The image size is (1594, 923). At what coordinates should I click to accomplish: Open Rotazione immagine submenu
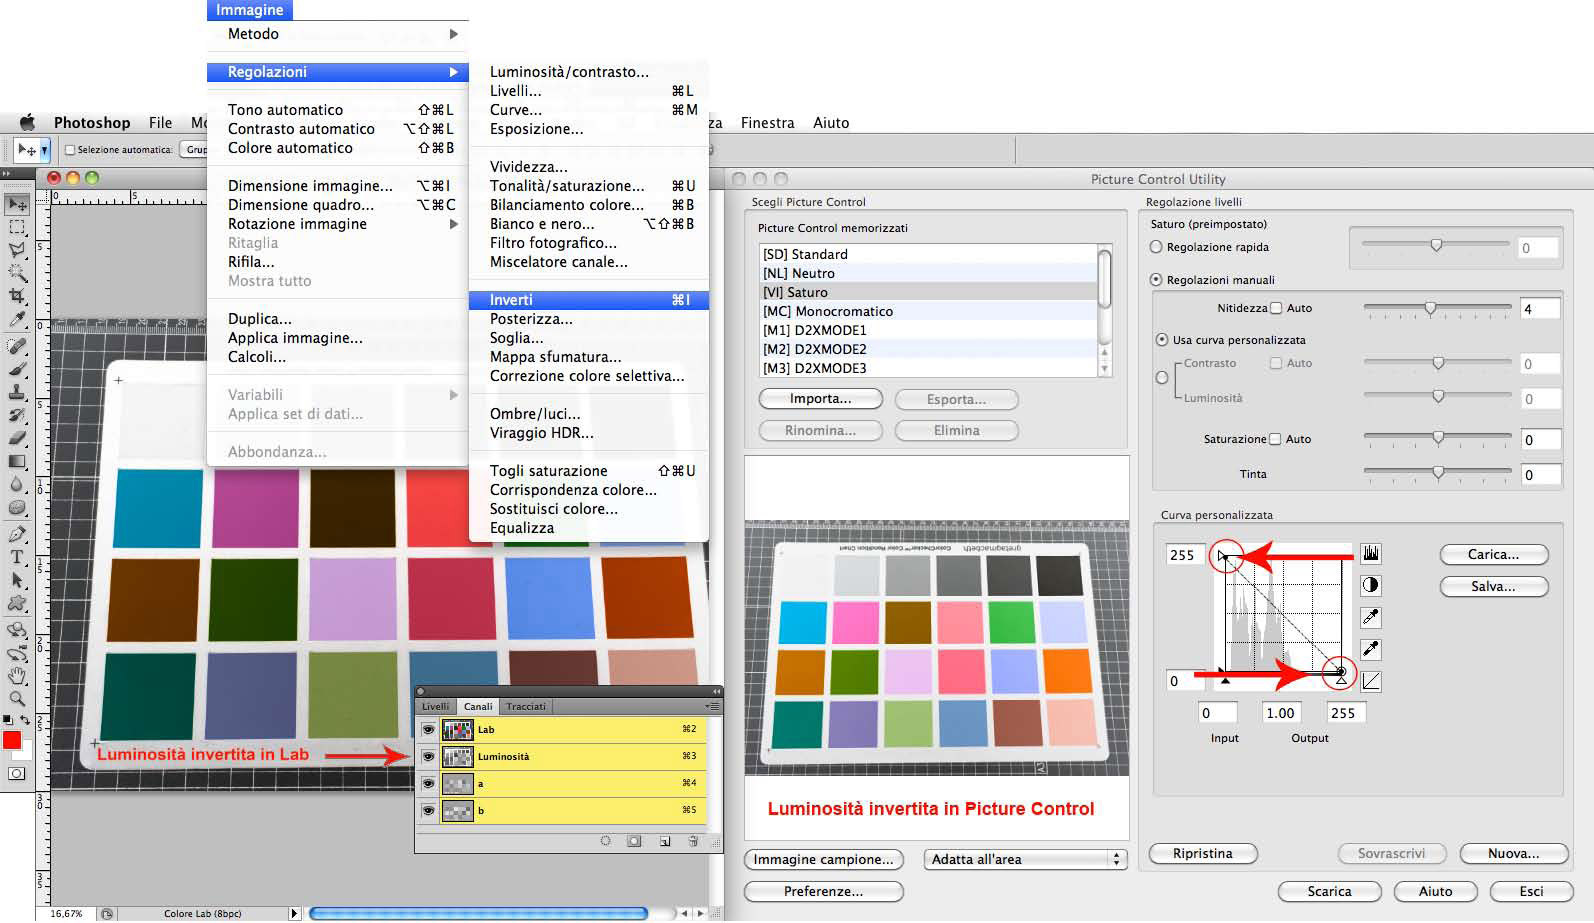337,224
